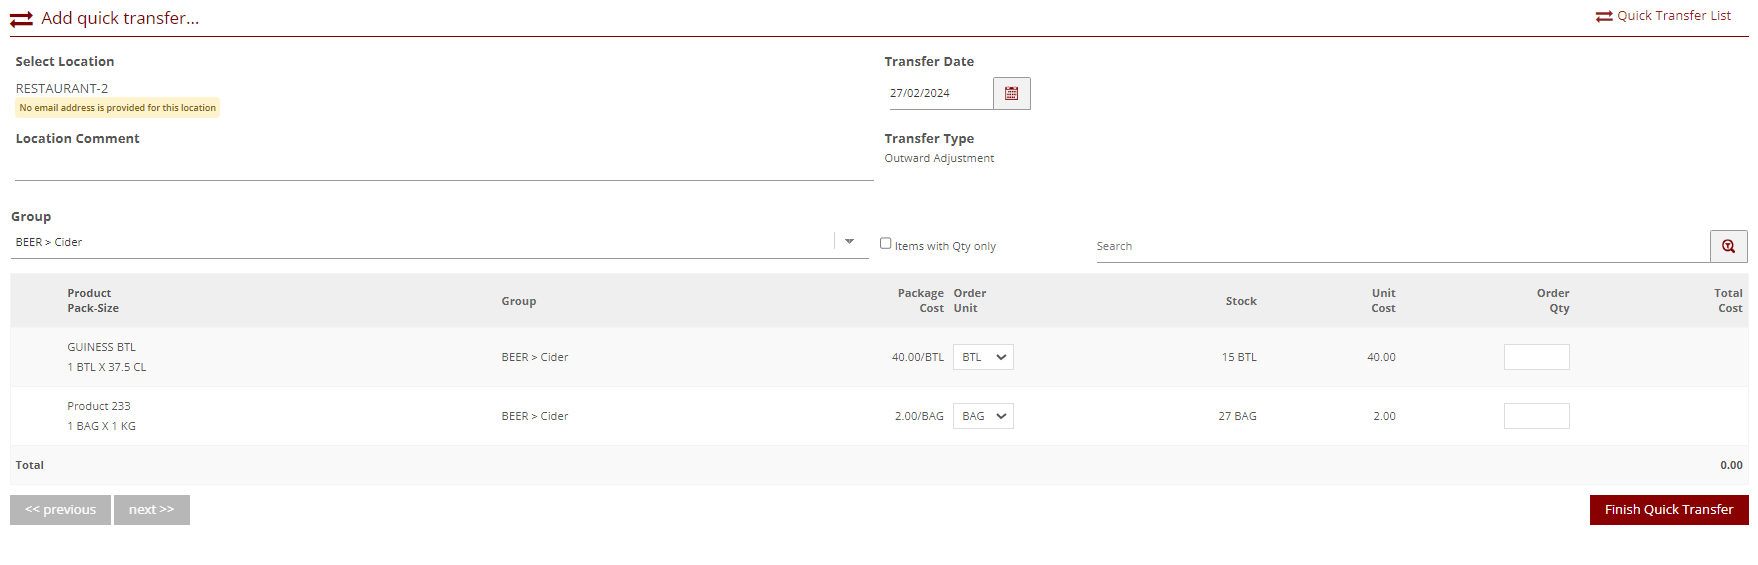Click the search magnifier icon button

tap(1728, 246)
